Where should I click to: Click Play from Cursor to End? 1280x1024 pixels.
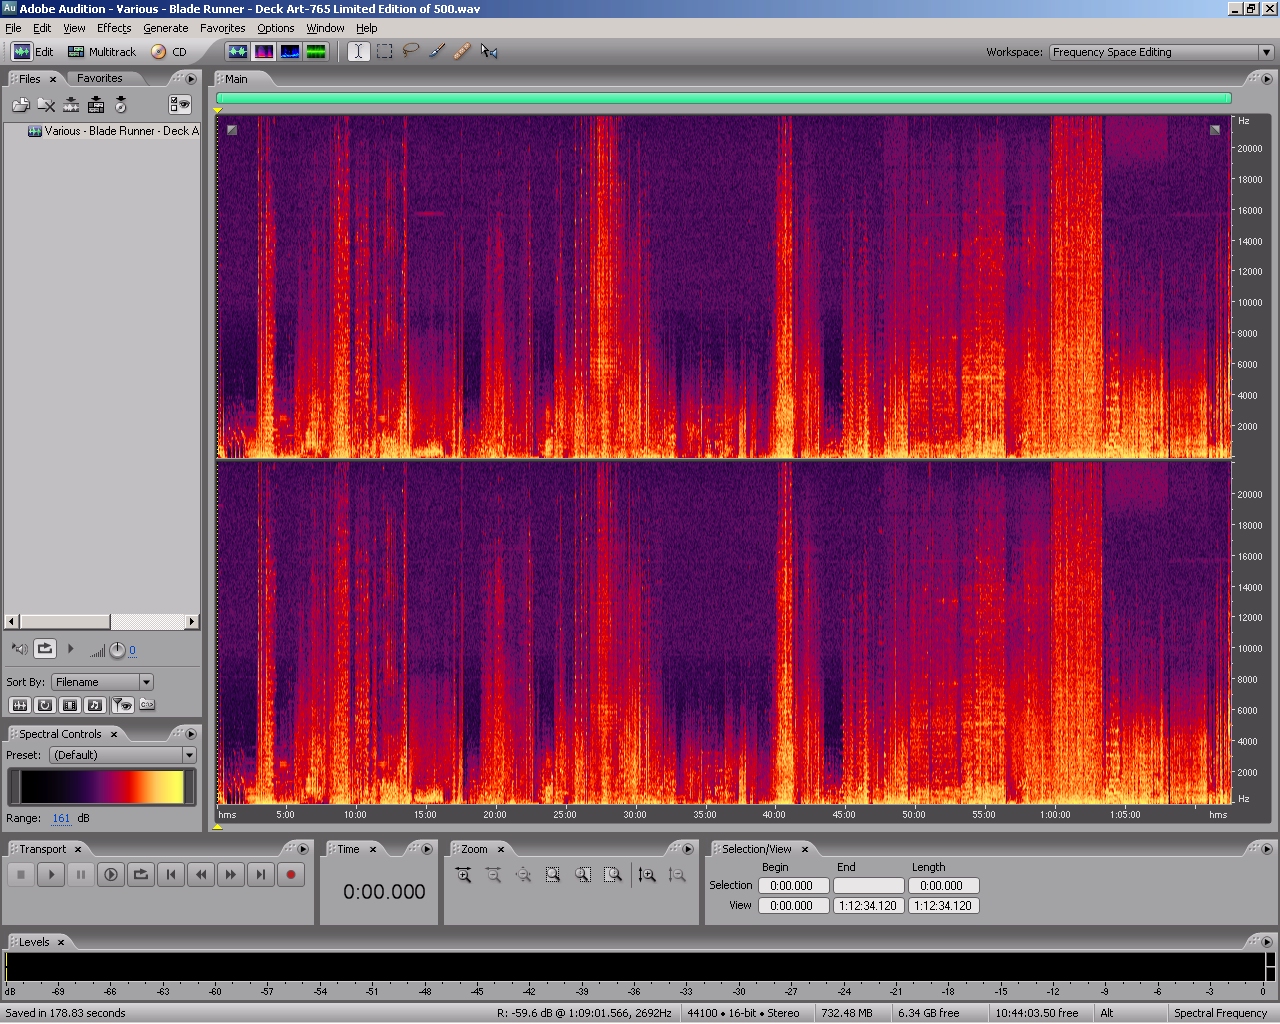pyautogui.click(x=111, y=874)
